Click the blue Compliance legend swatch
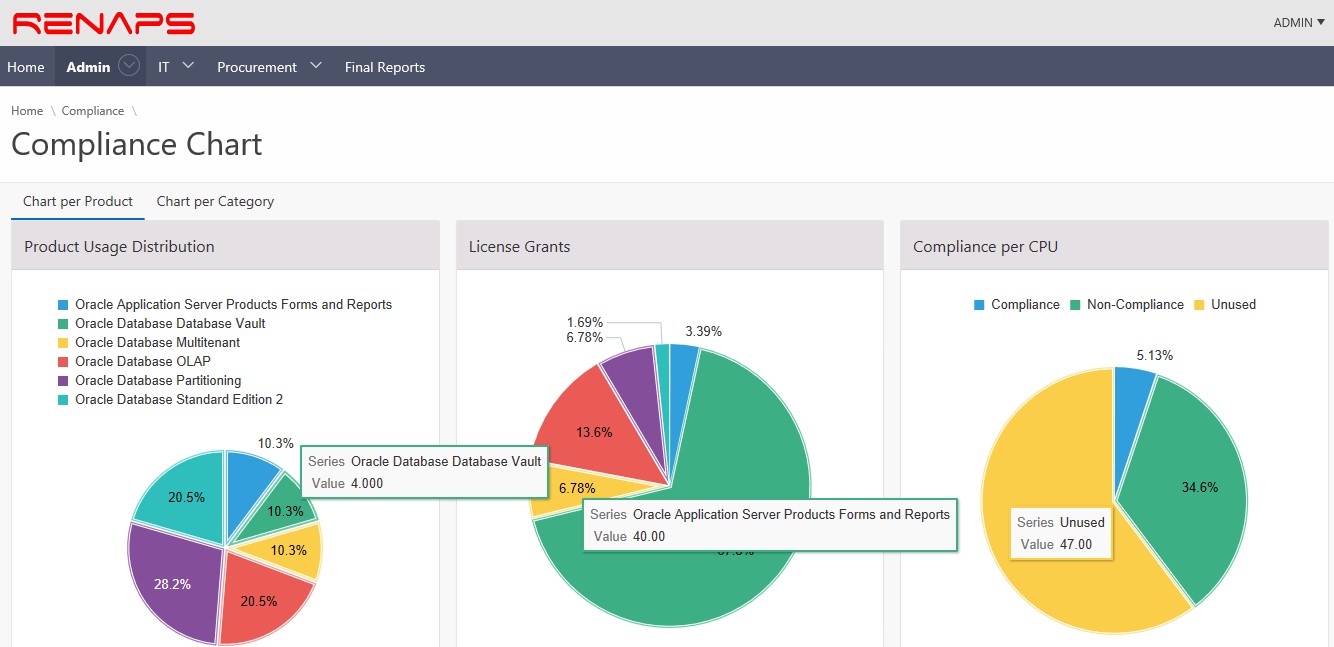Image resolution: width=1334 pixels, height=647 pixels. click(x=979, y=304)
